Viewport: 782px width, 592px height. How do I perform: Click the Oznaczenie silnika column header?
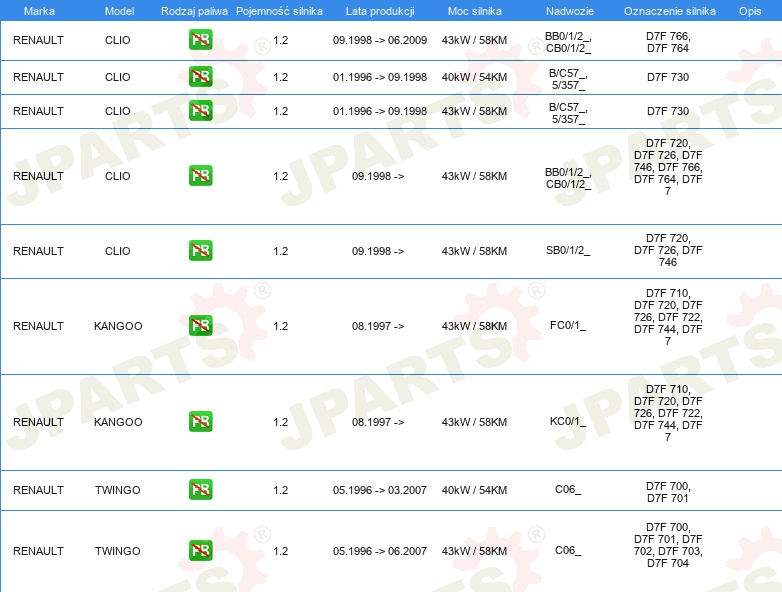pos(670,11)
